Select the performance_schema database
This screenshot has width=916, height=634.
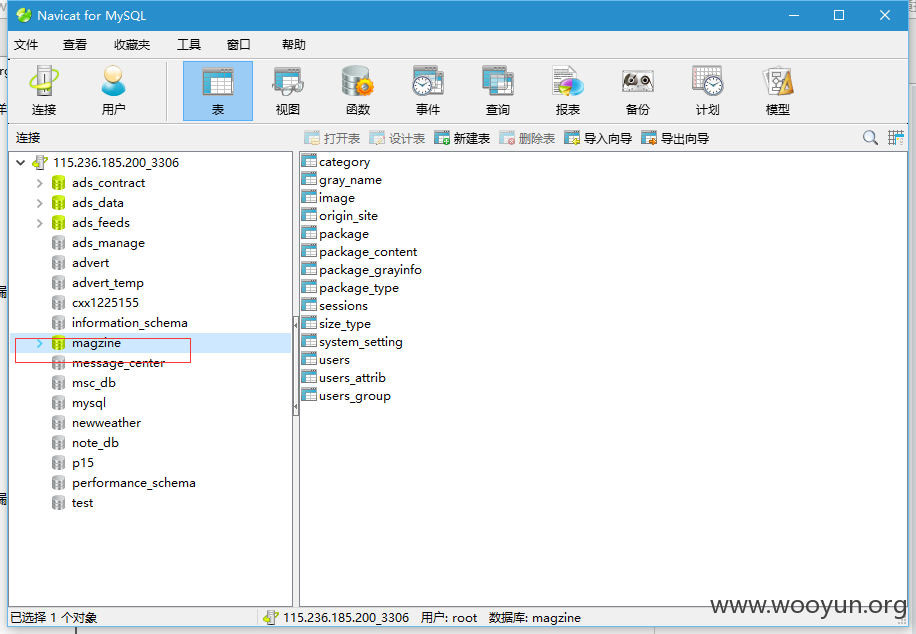click(133, 483)
